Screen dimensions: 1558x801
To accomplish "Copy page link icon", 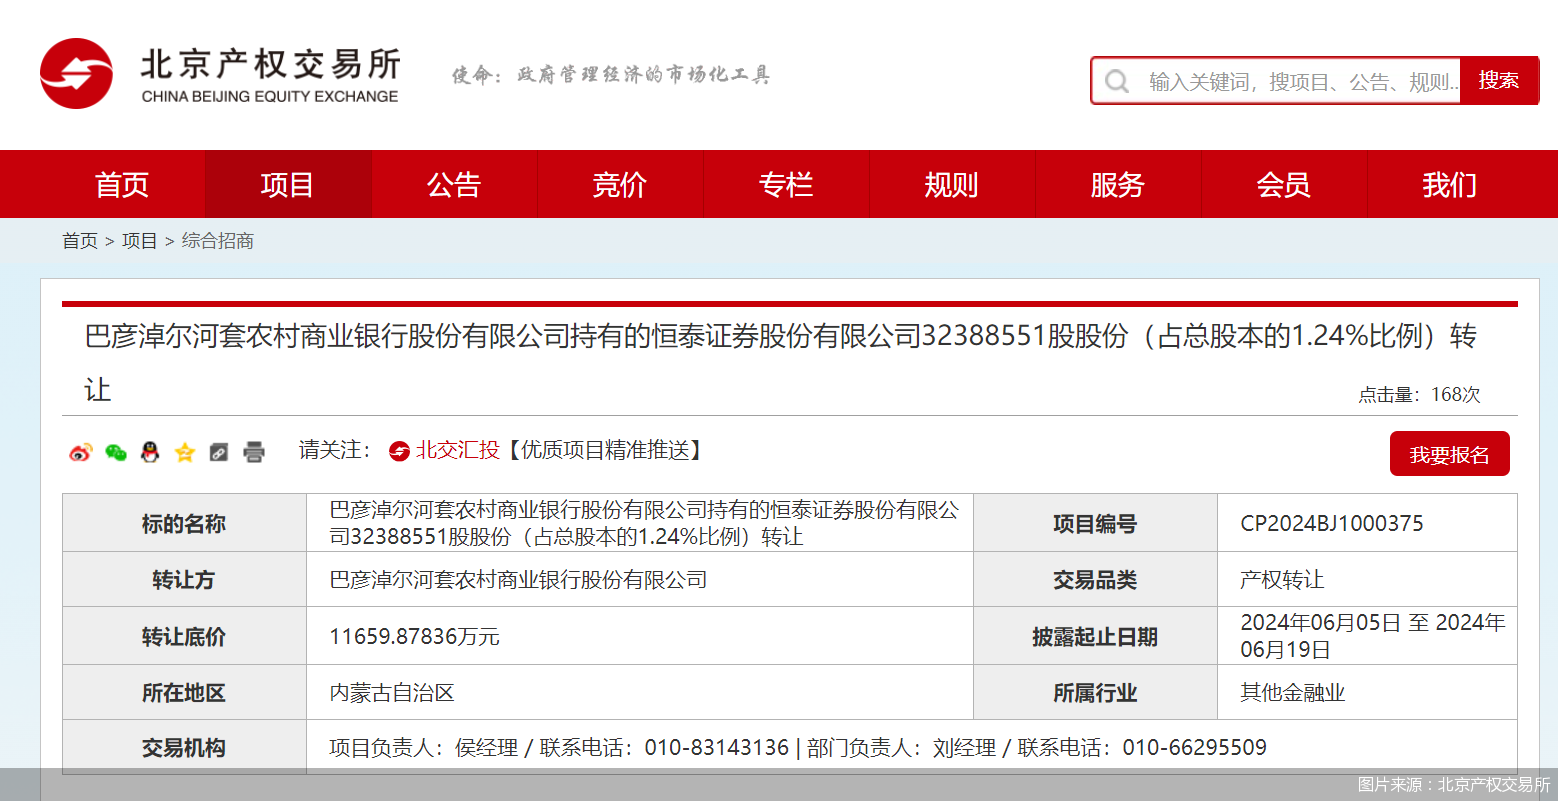I will 218,452.
